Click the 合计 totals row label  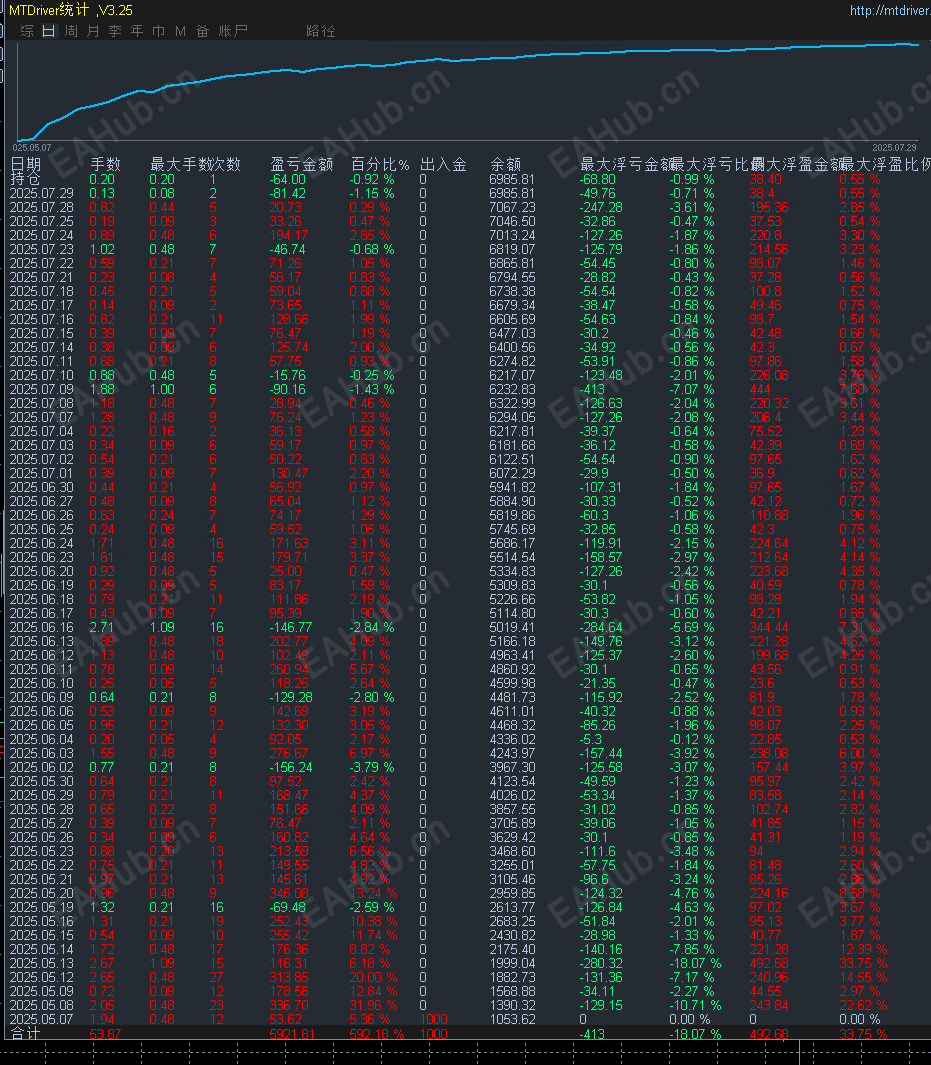click(26, 1034)
